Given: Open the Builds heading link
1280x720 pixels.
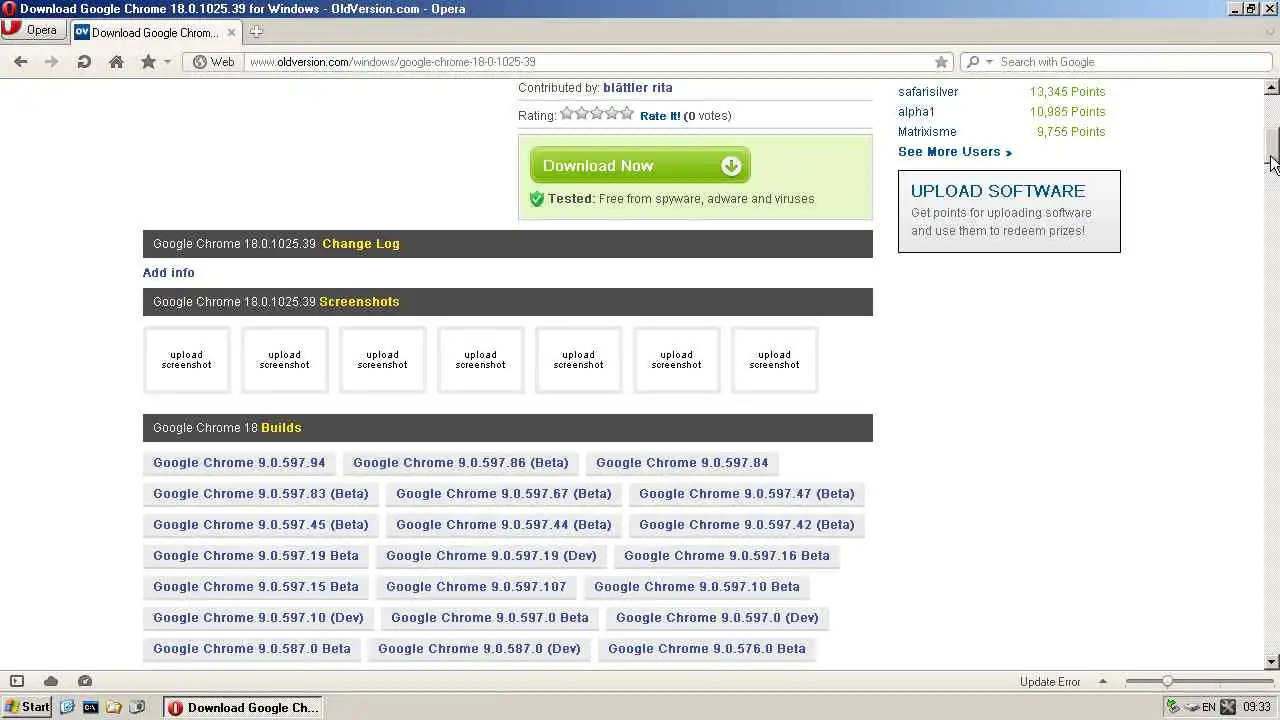Looking at the screenshot, I should click(x=281, y=428).
